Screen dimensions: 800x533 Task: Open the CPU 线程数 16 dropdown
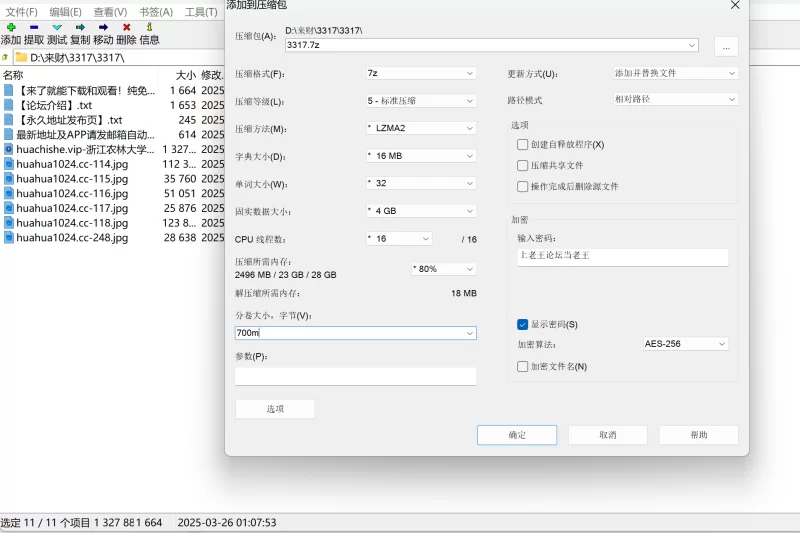click(399, 239)
